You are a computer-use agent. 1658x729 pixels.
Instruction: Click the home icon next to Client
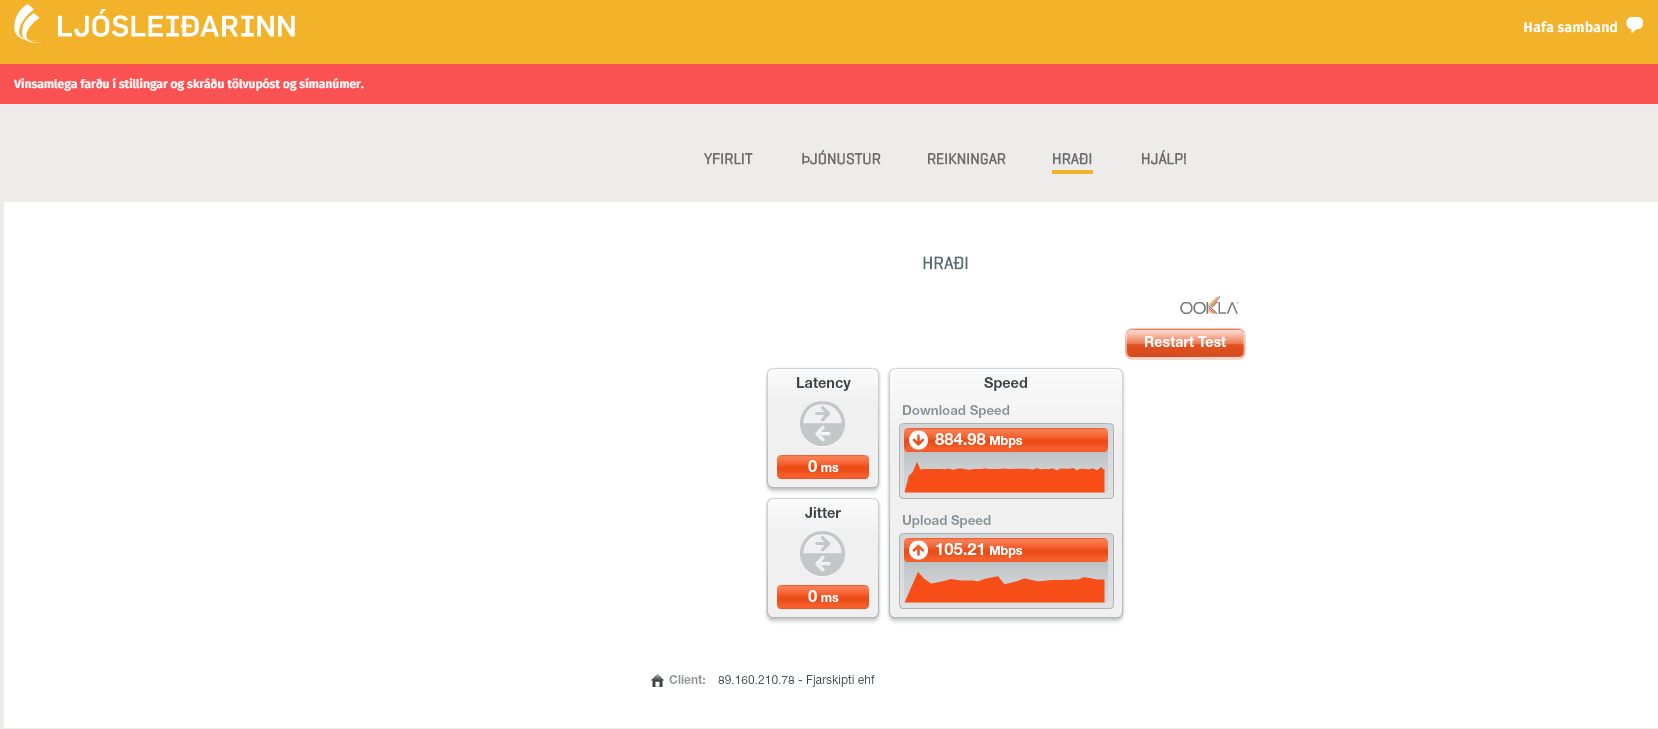click(657, 681)
